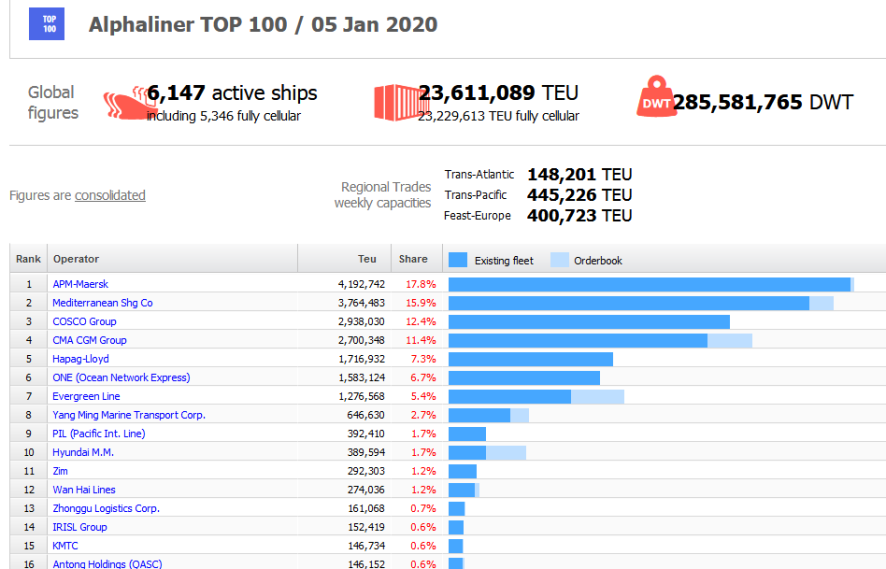Sort by the Operator column header

76,259
